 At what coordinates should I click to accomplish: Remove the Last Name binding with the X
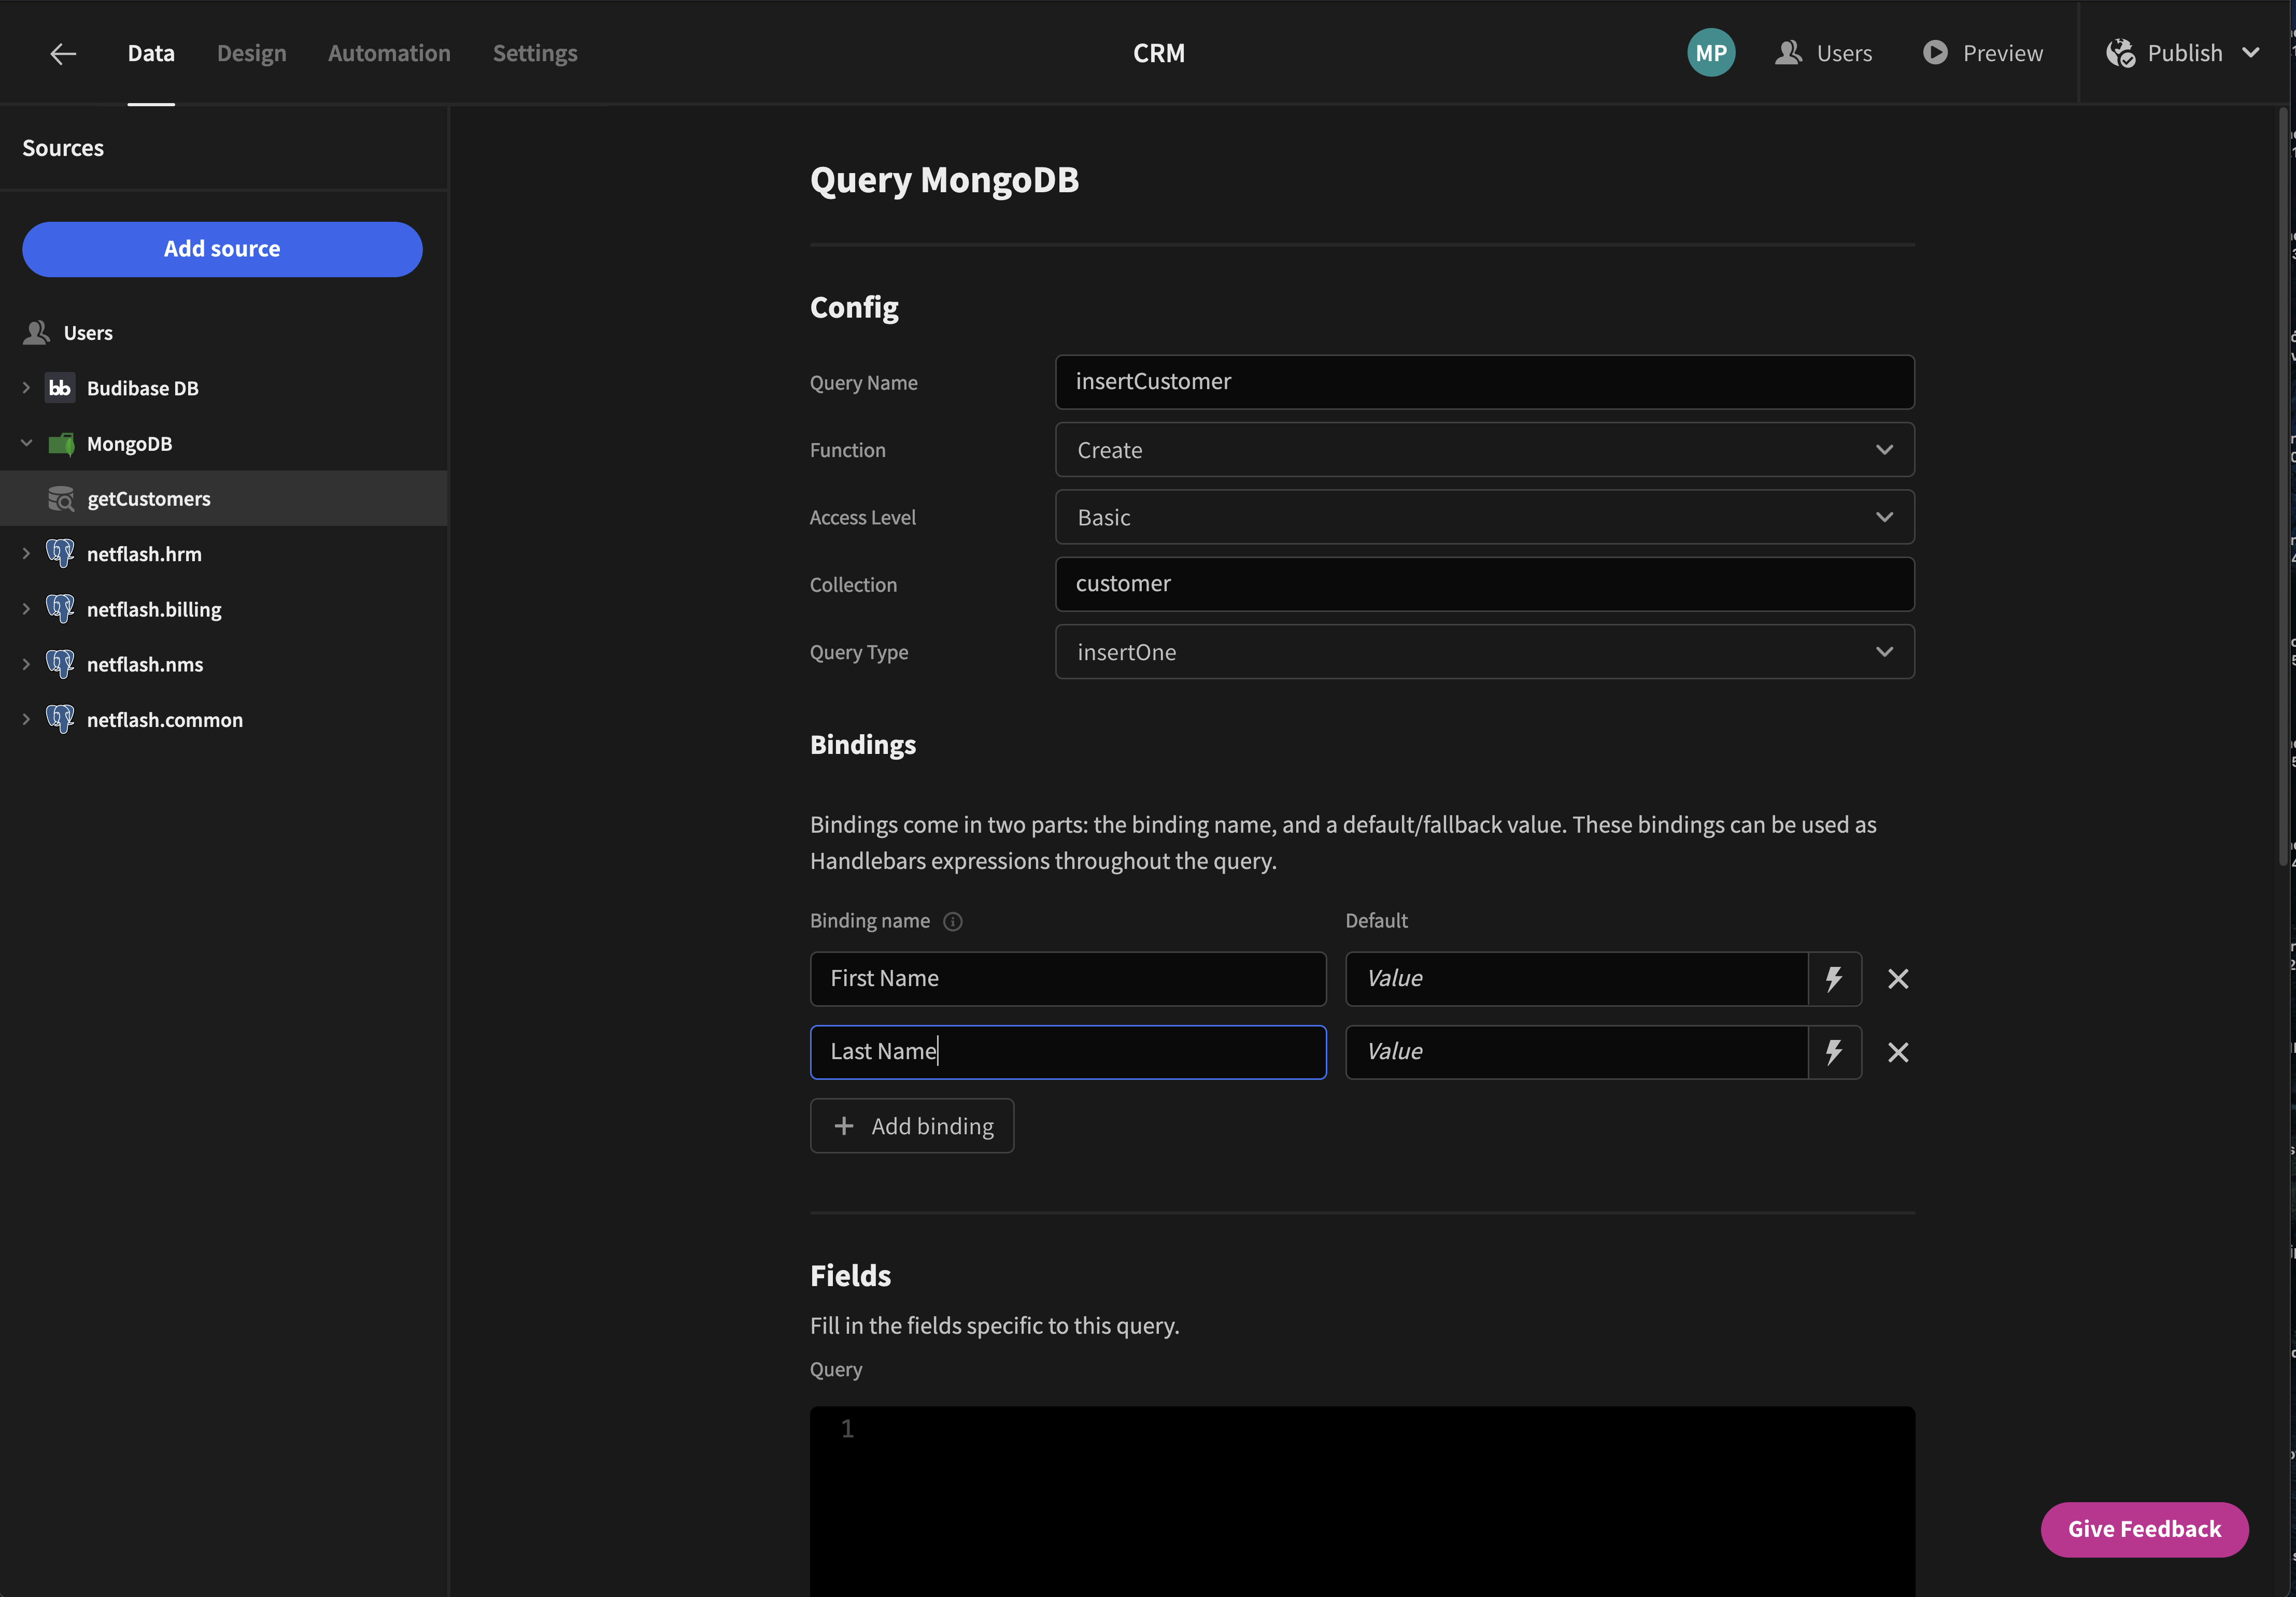coord(1897,1052)
